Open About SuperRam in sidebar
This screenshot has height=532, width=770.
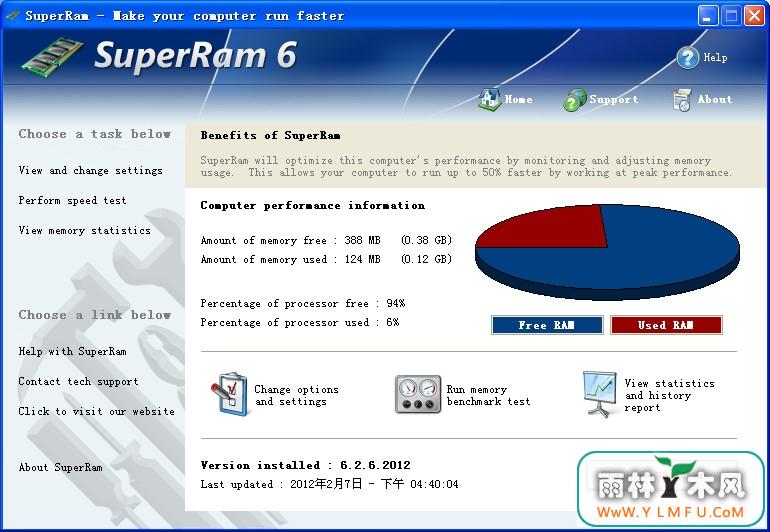click(60, 467)
